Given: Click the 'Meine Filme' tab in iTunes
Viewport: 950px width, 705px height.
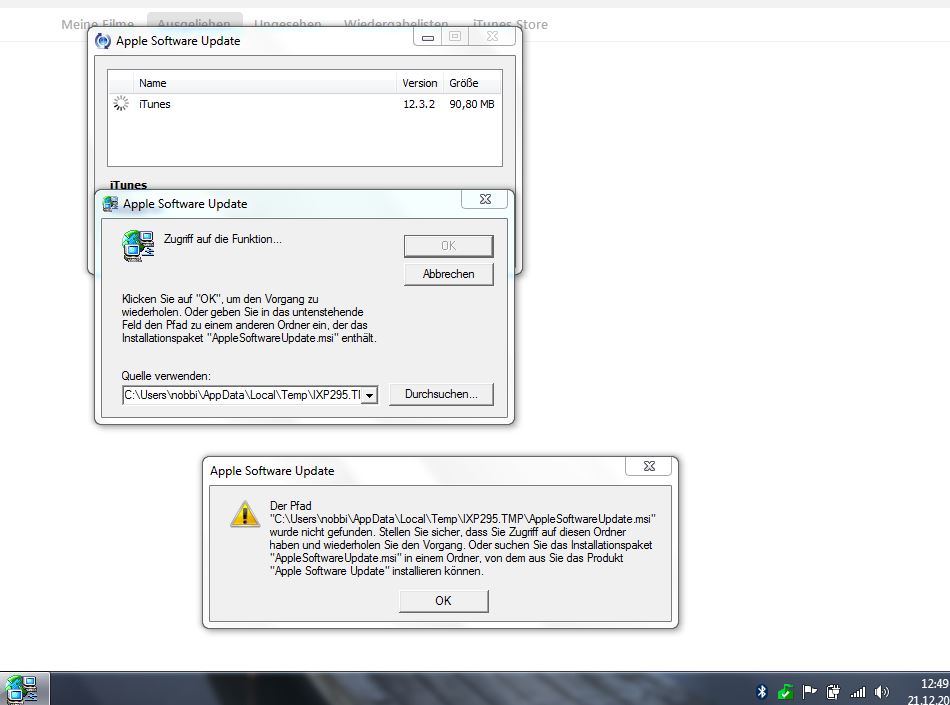Looking at the screenshot, I should click(98, 24).
